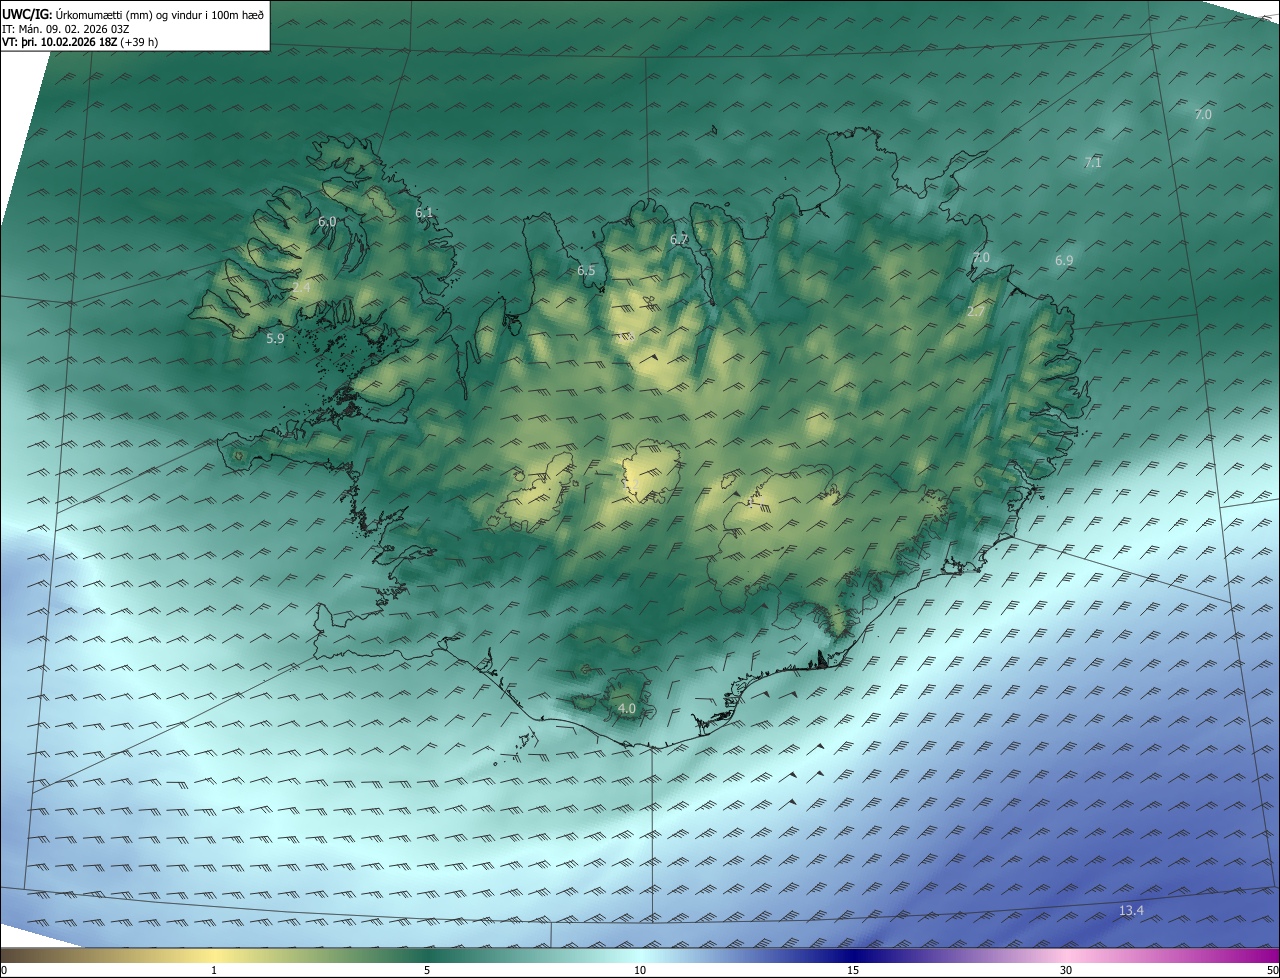Viewport: 1280px width, 978px height.
Task: Click the 6.5 value label on the map
Action: tap(586, 270)
